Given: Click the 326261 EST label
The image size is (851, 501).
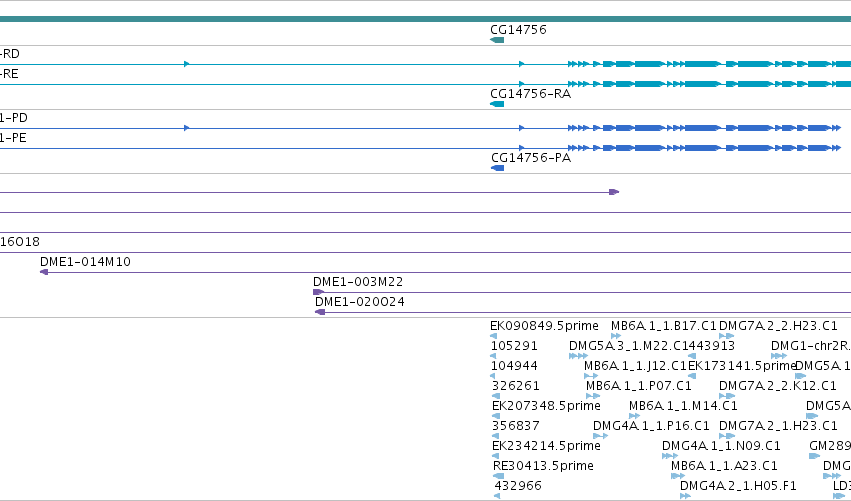Looking at the screenshot, I should pos(516,386).
